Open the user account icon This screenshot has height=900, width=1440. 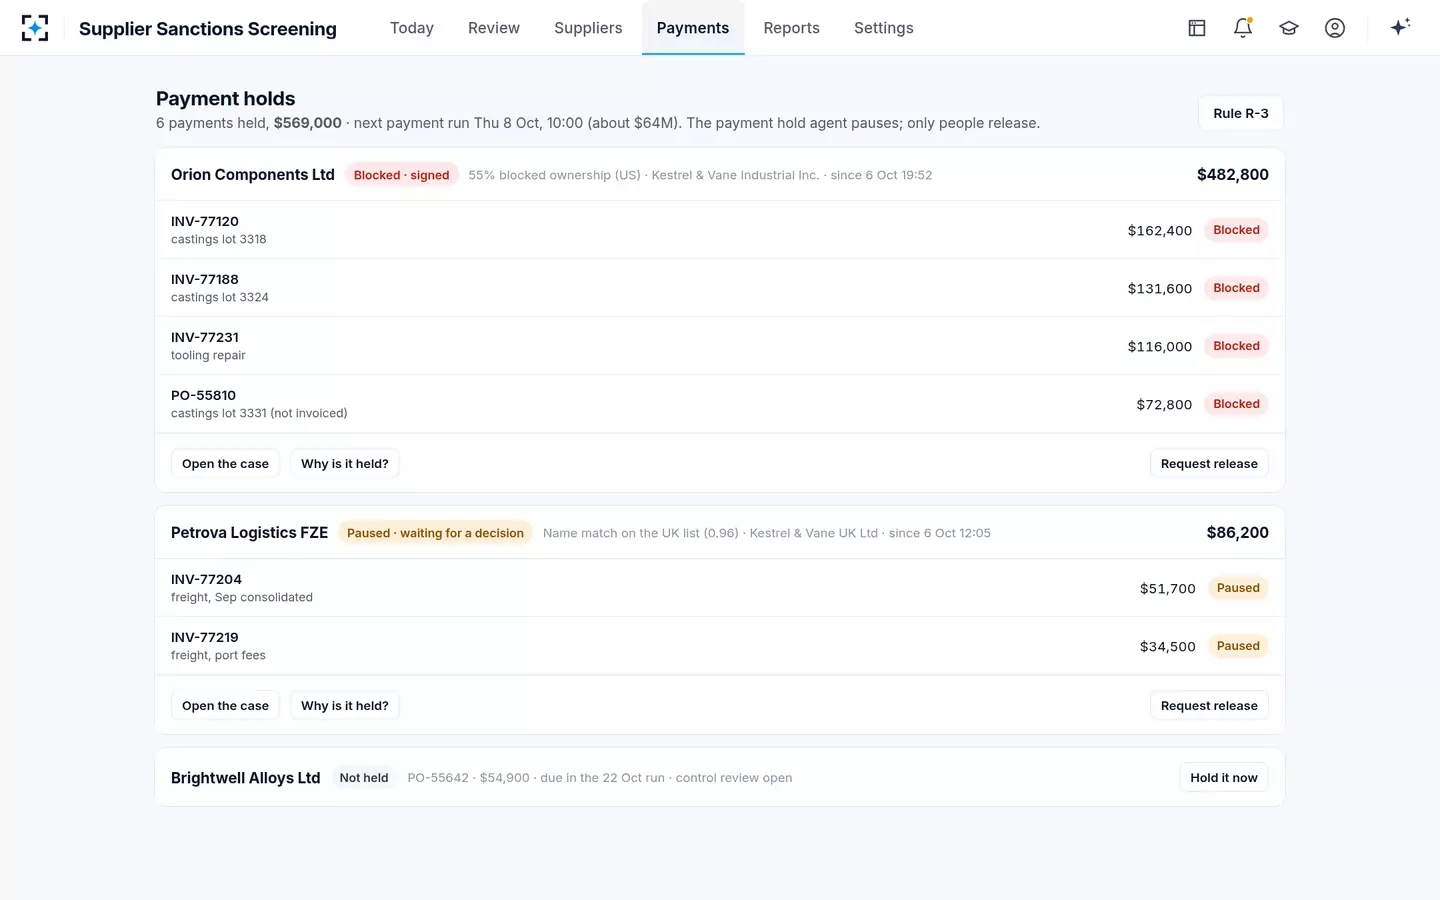pyautogui.click(x=1335, y=28)
